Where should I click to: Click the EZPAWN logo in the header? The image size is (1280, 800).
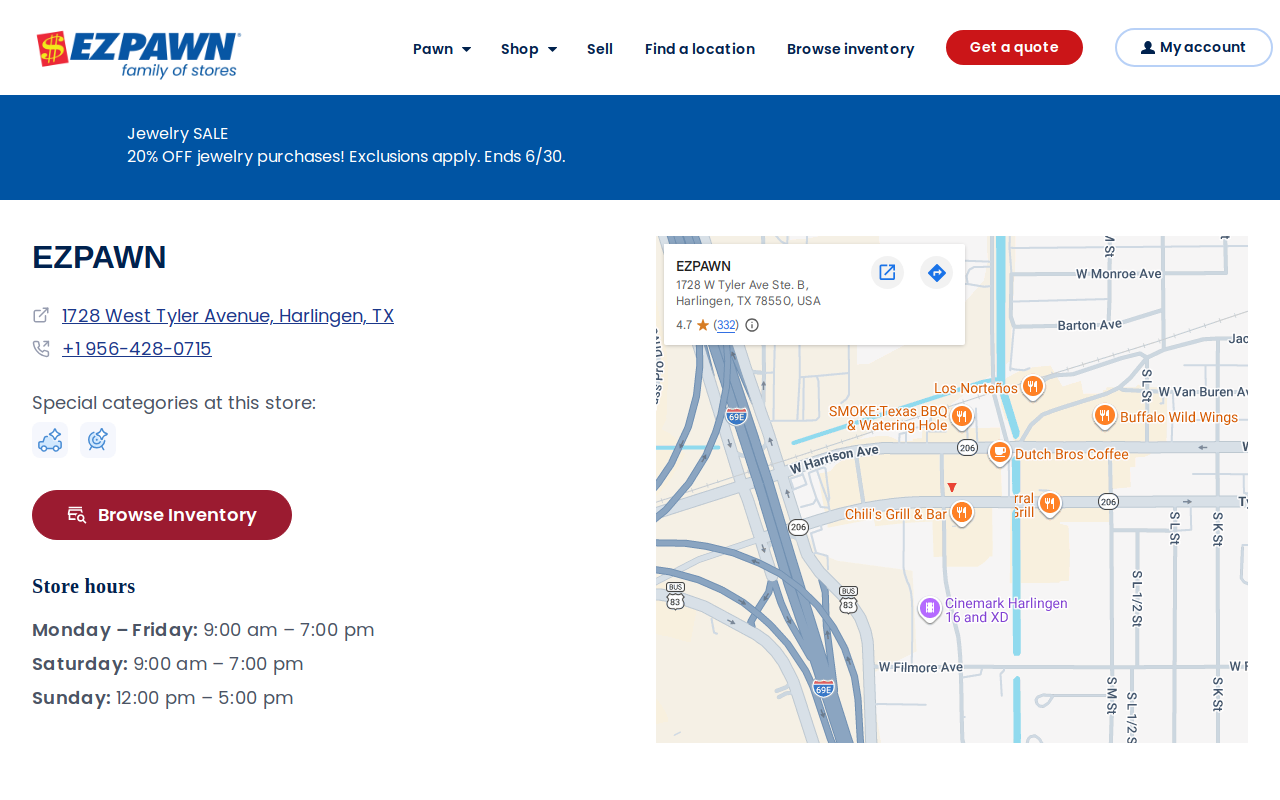(138, 54)
